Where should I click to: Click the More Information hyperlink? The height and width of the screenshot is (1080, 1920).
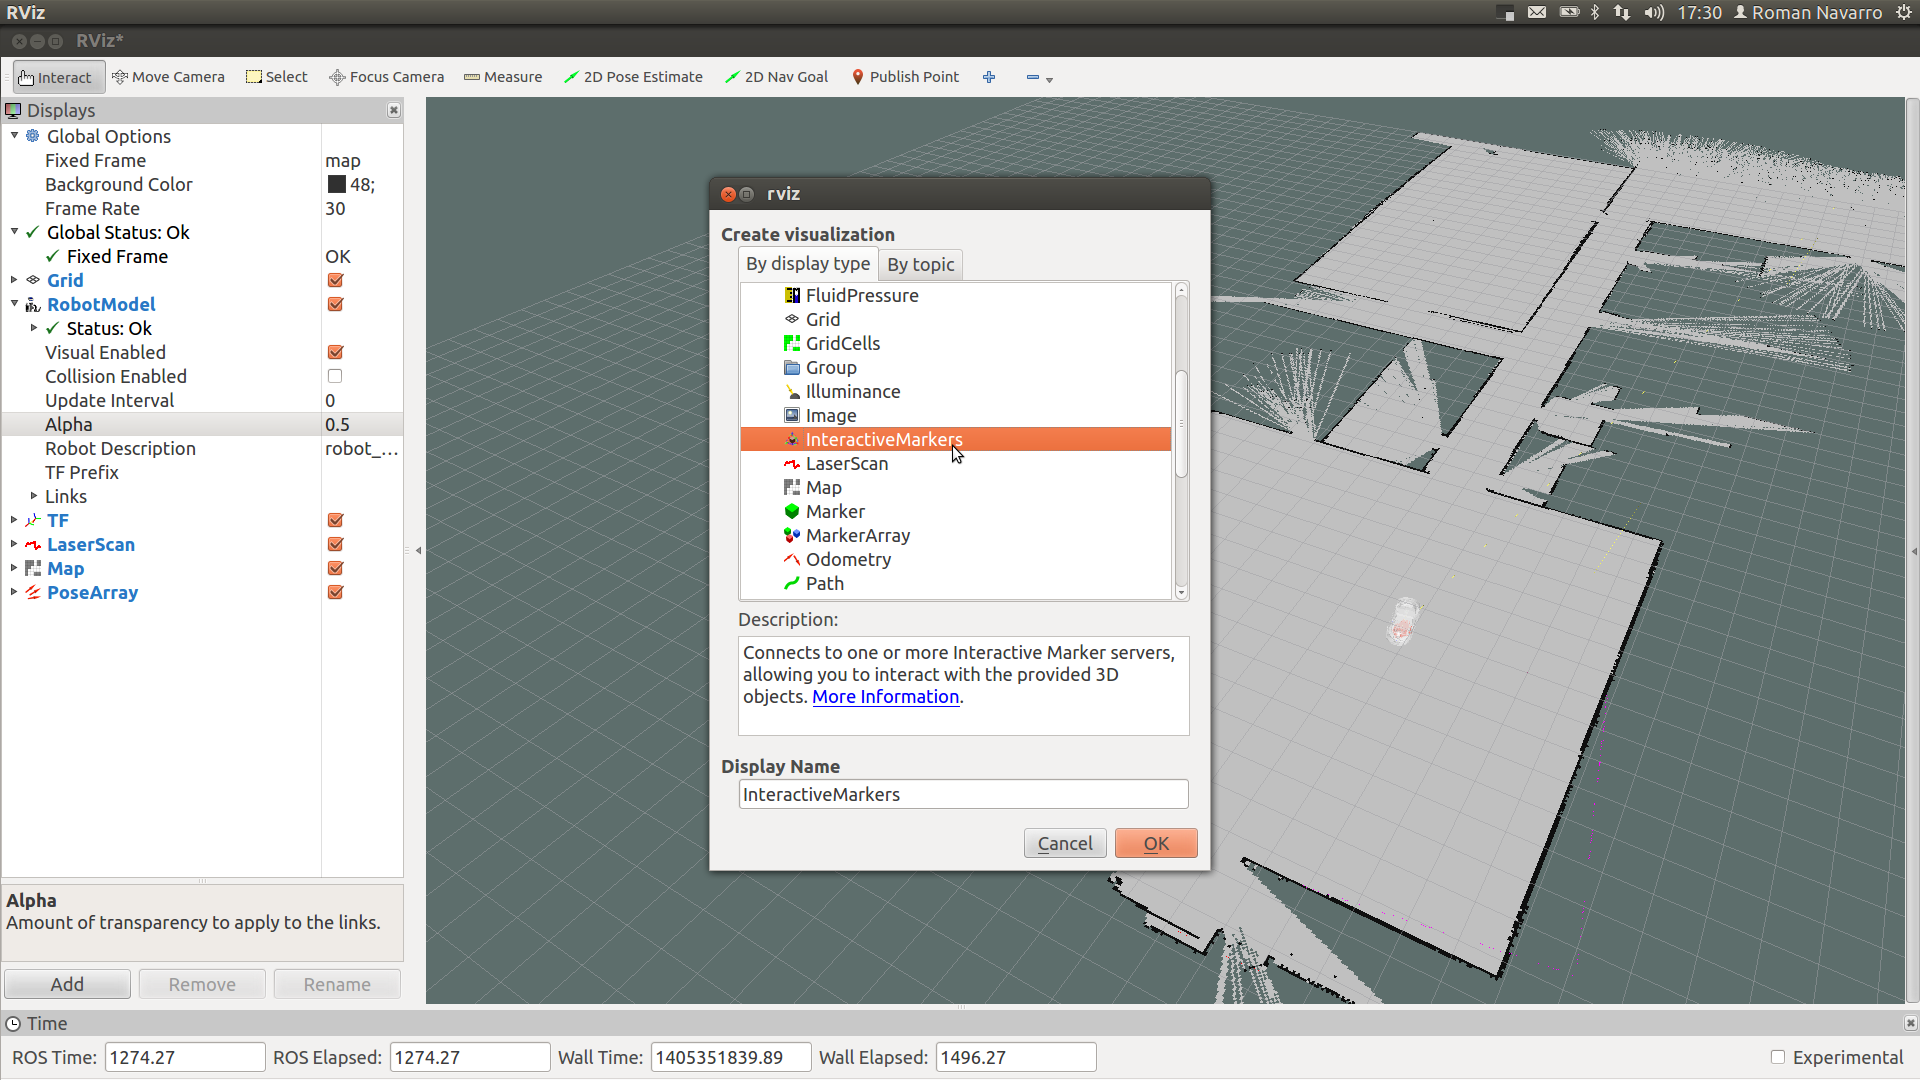pyautogui.click(x=885, y=696)
